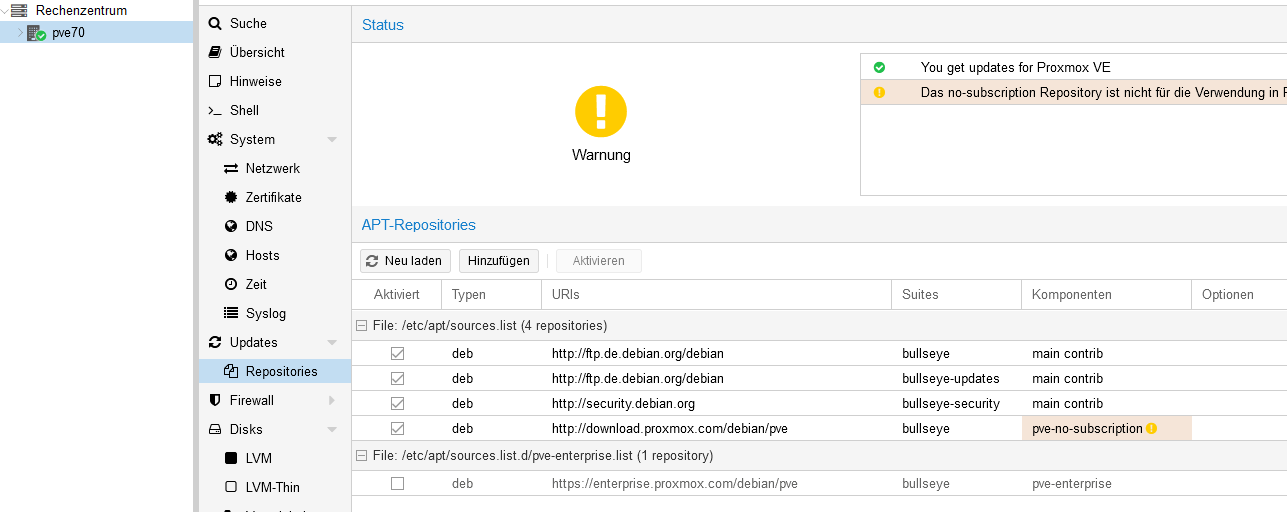Screen dimensions: 1287x512
Task: Collapse the System menu section arrow
Action: pos(332,139)
